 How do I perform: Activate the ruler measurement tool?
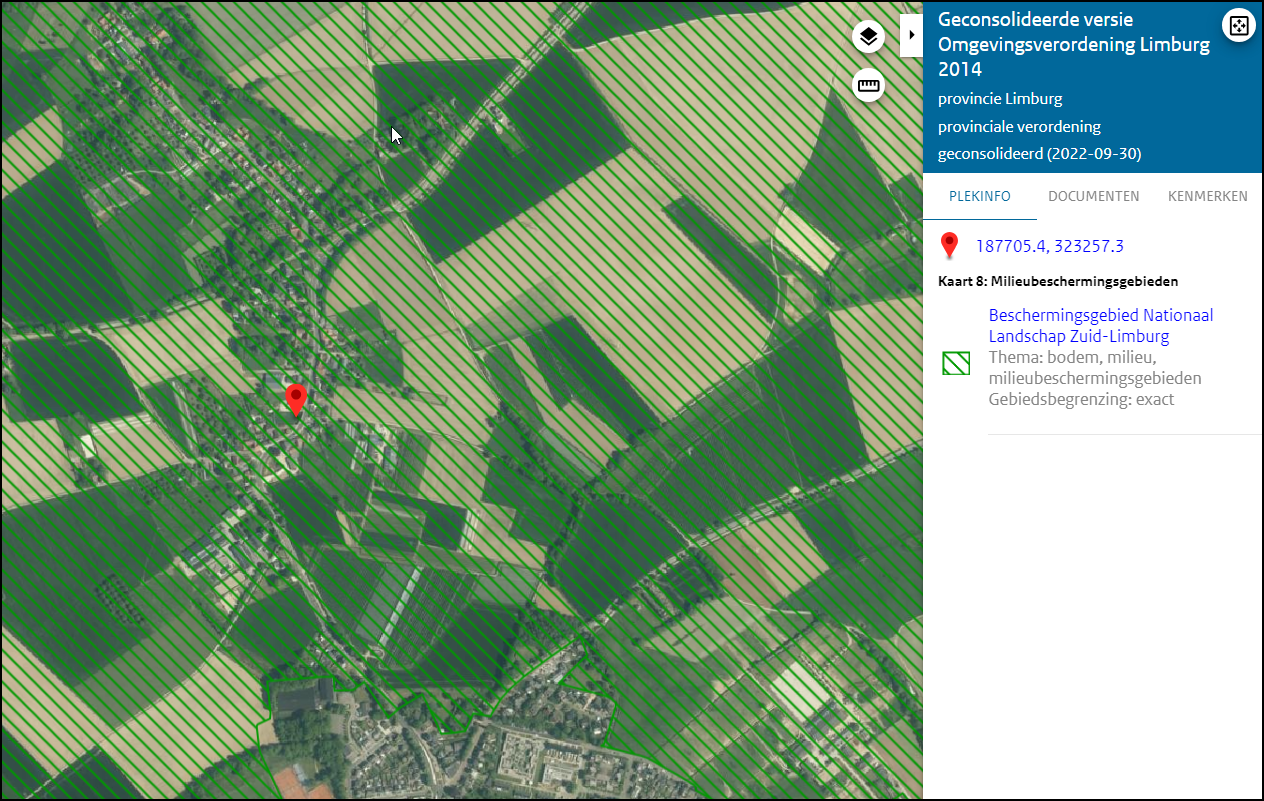pyautogui.click(x=868, y=85)
